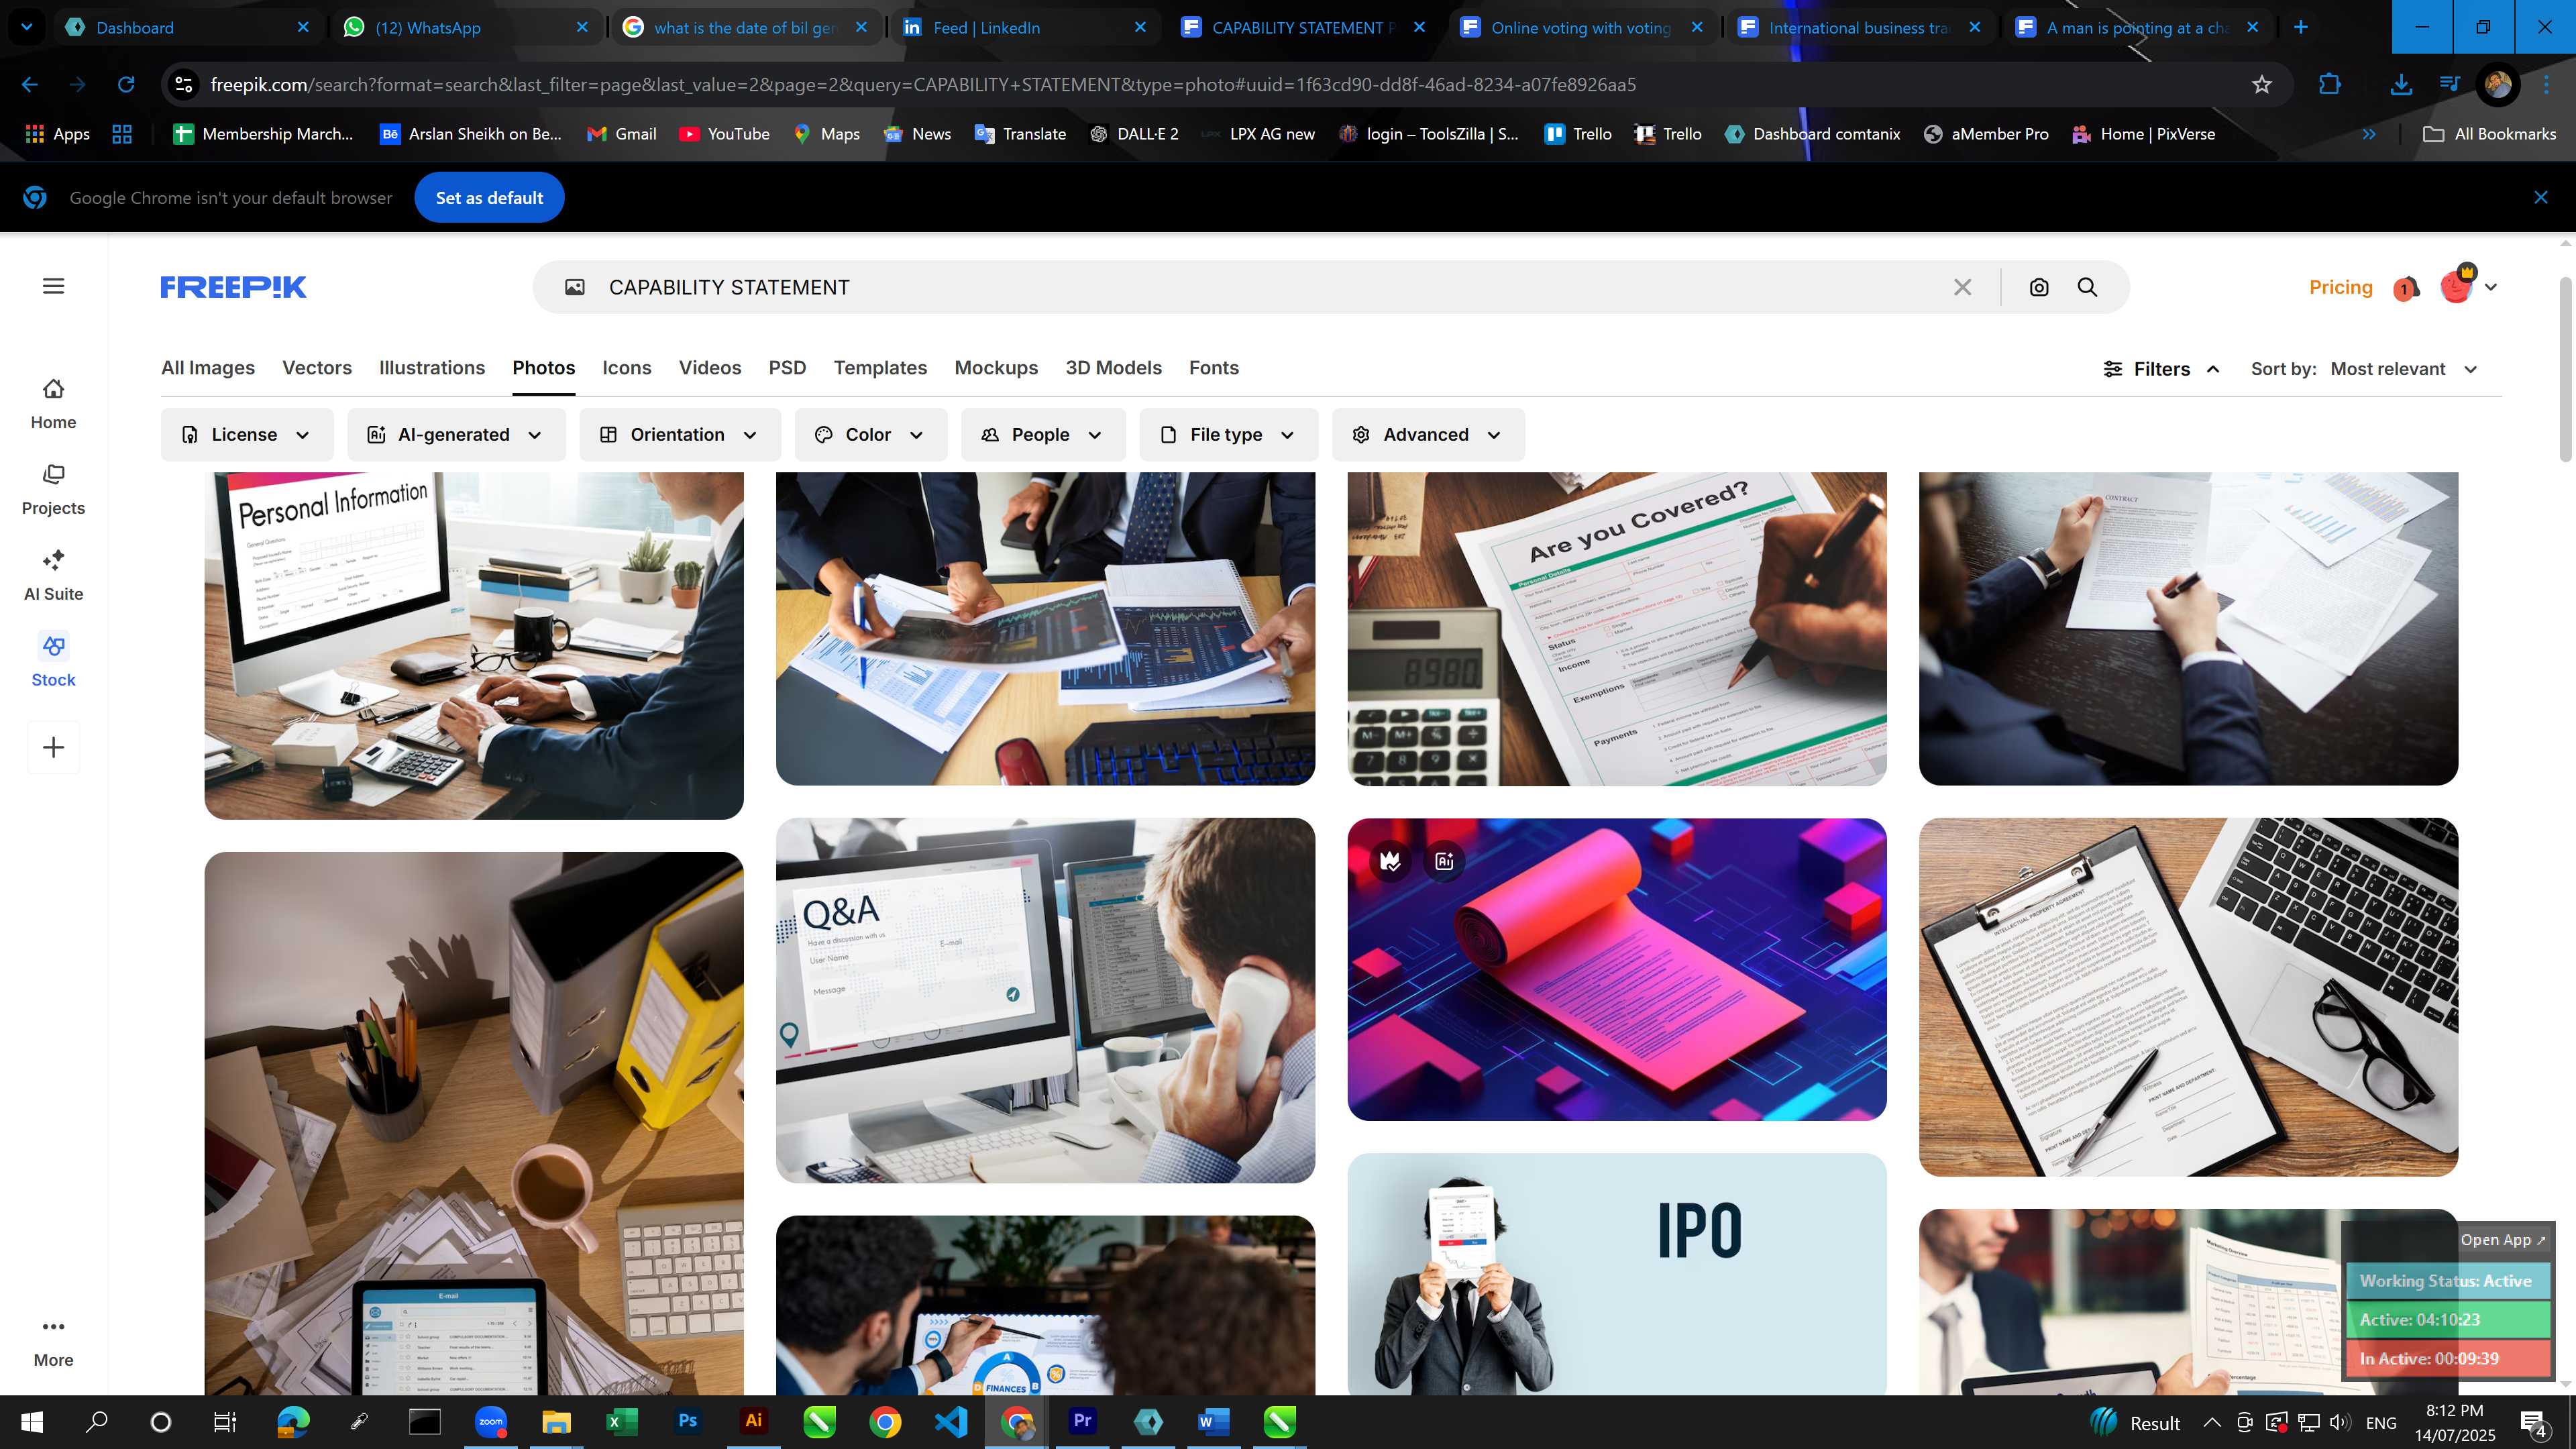Open the Feed | LinkedIn browser tab

pos(1024,28)
